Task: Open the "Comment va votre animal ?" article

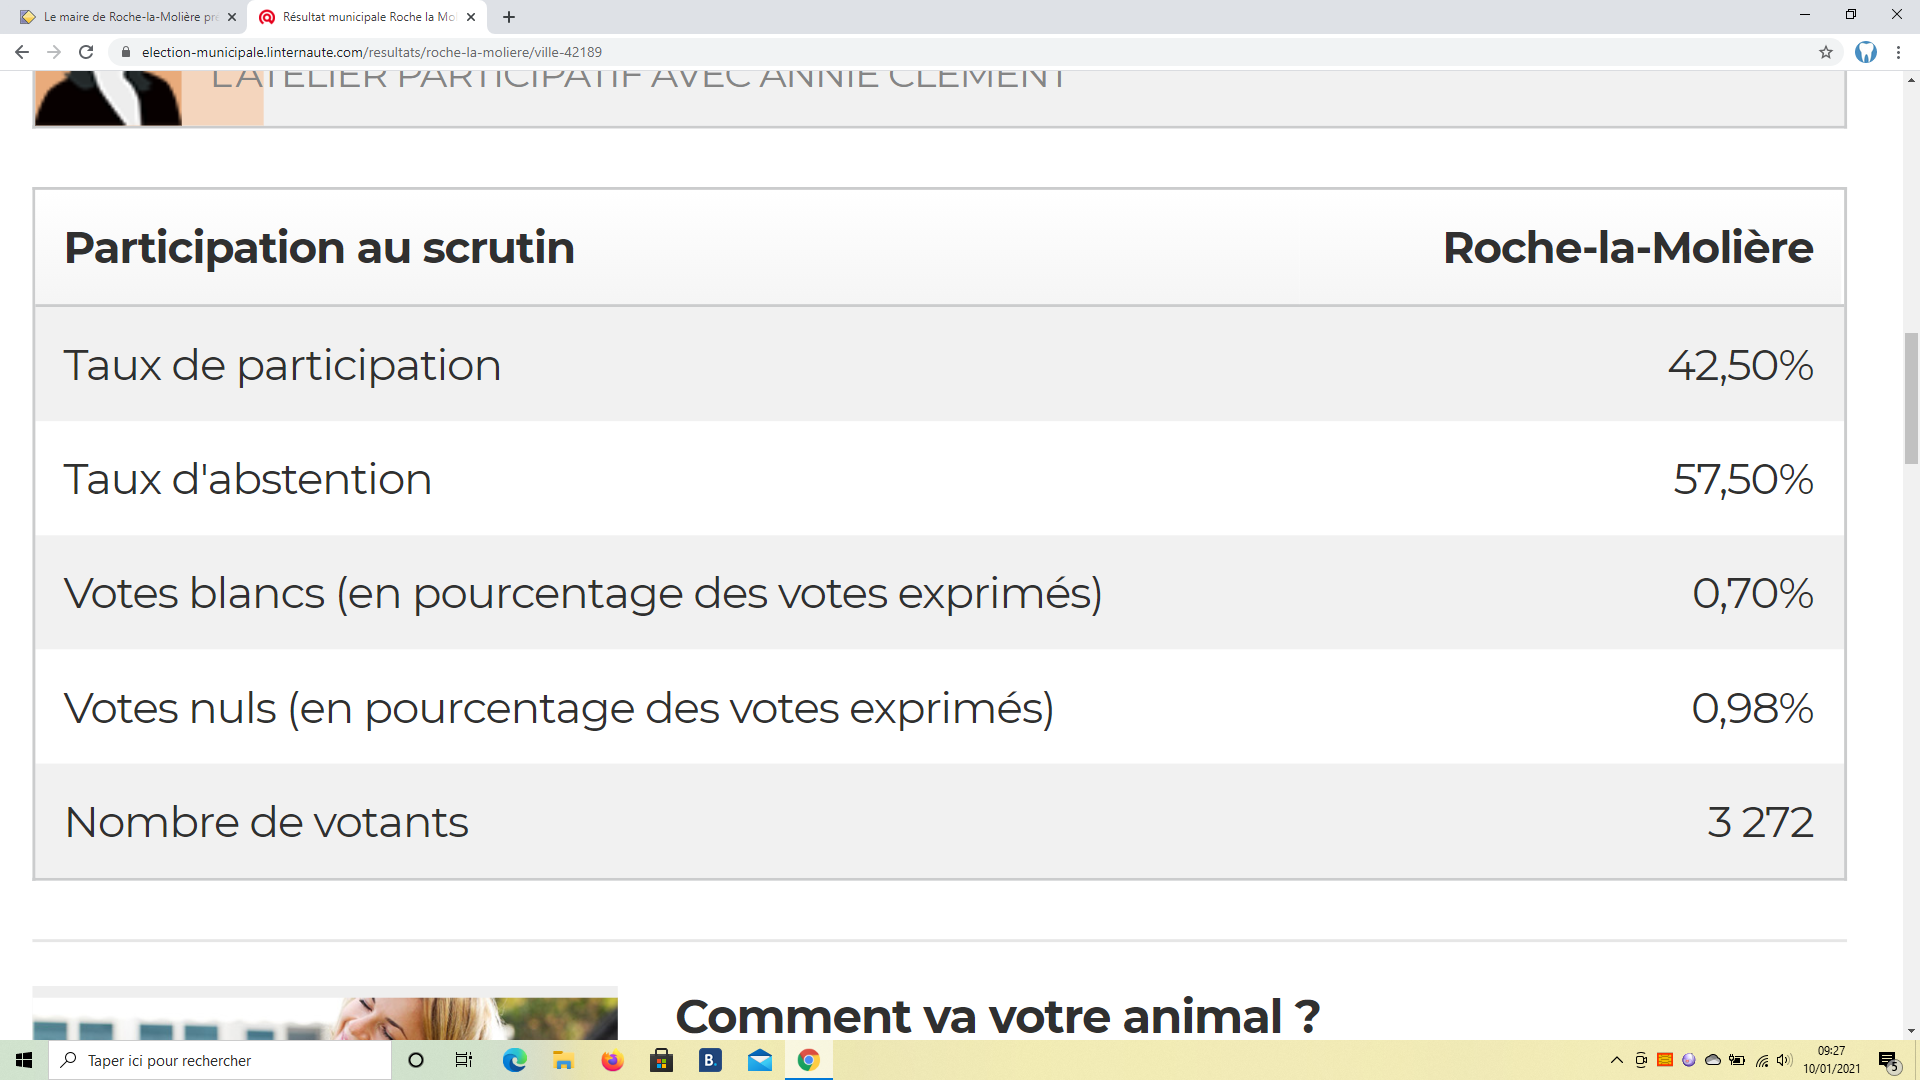Action: coord(997,1016)
